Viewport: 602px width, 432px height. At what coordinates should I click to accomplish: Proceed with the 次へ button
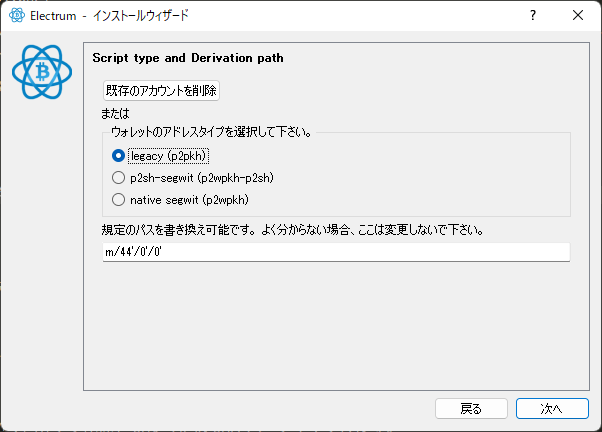[552, 408]
